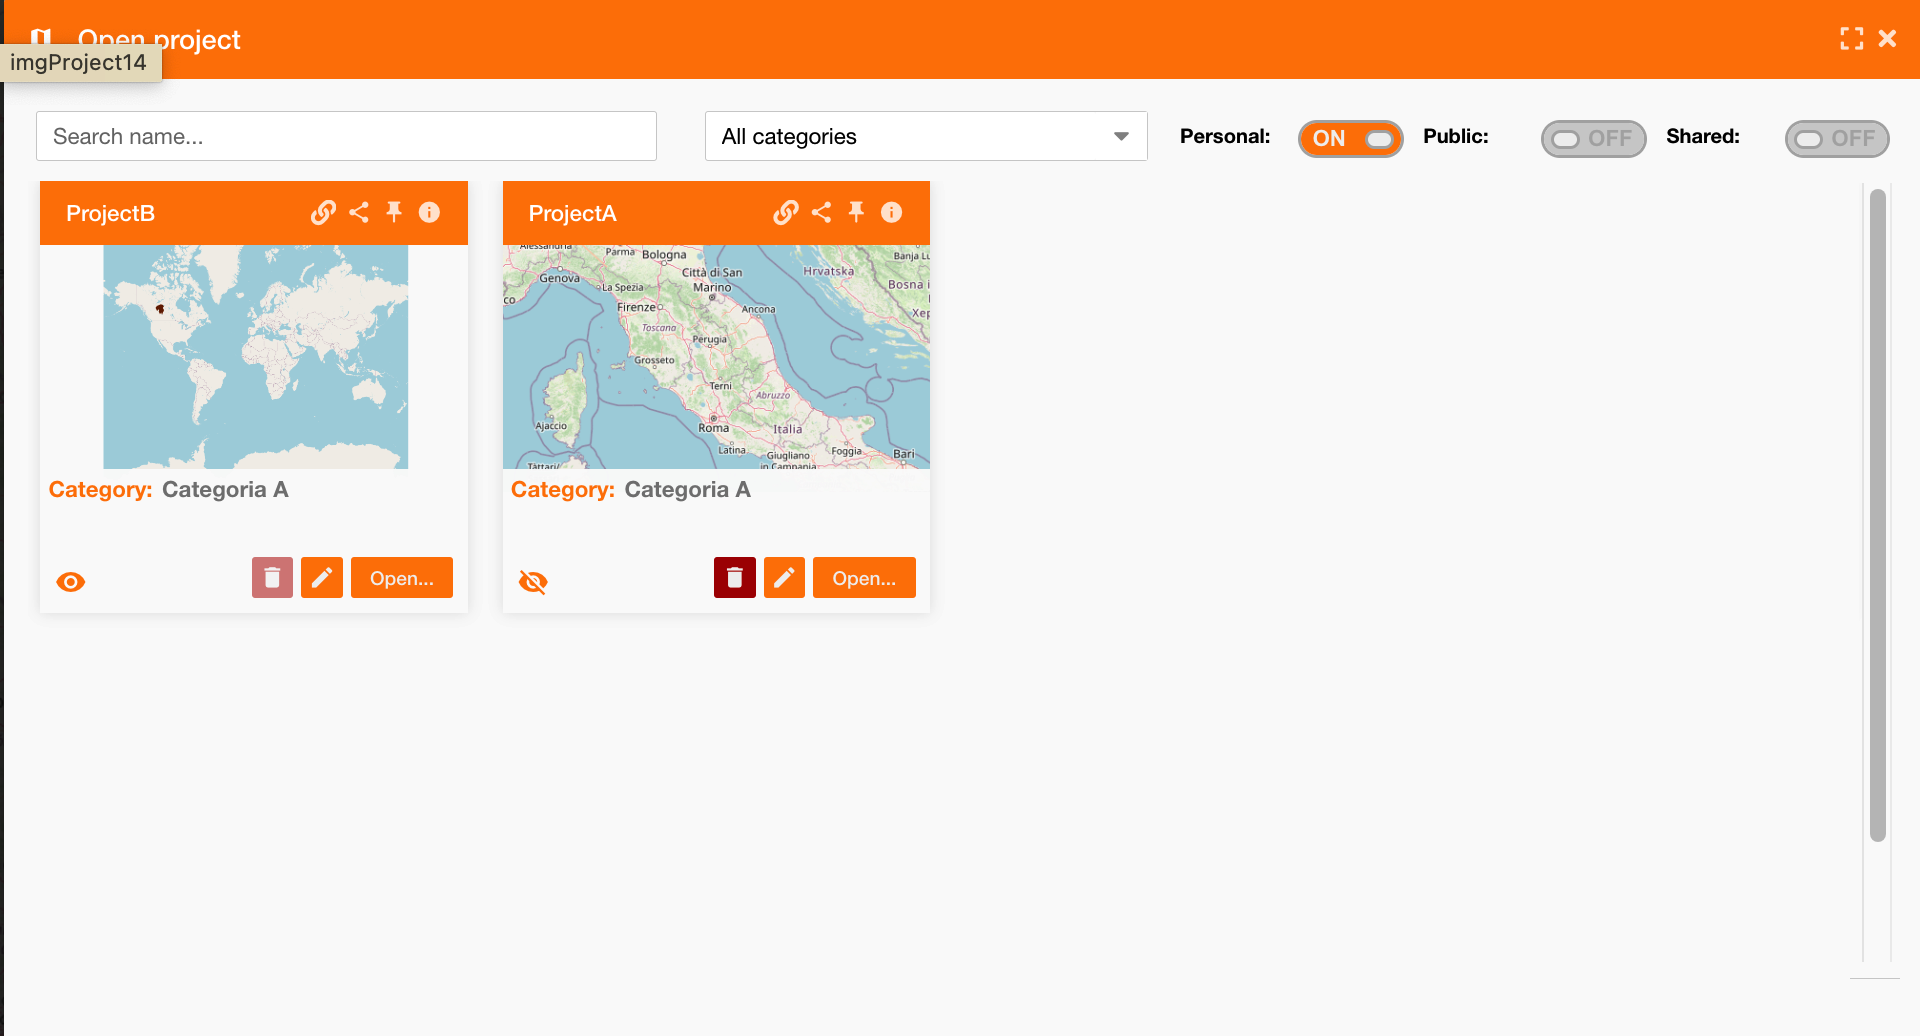This screenshot has width=1920, height=1036.
Task: Turn on the Public switch
Action: (1594, 139)
